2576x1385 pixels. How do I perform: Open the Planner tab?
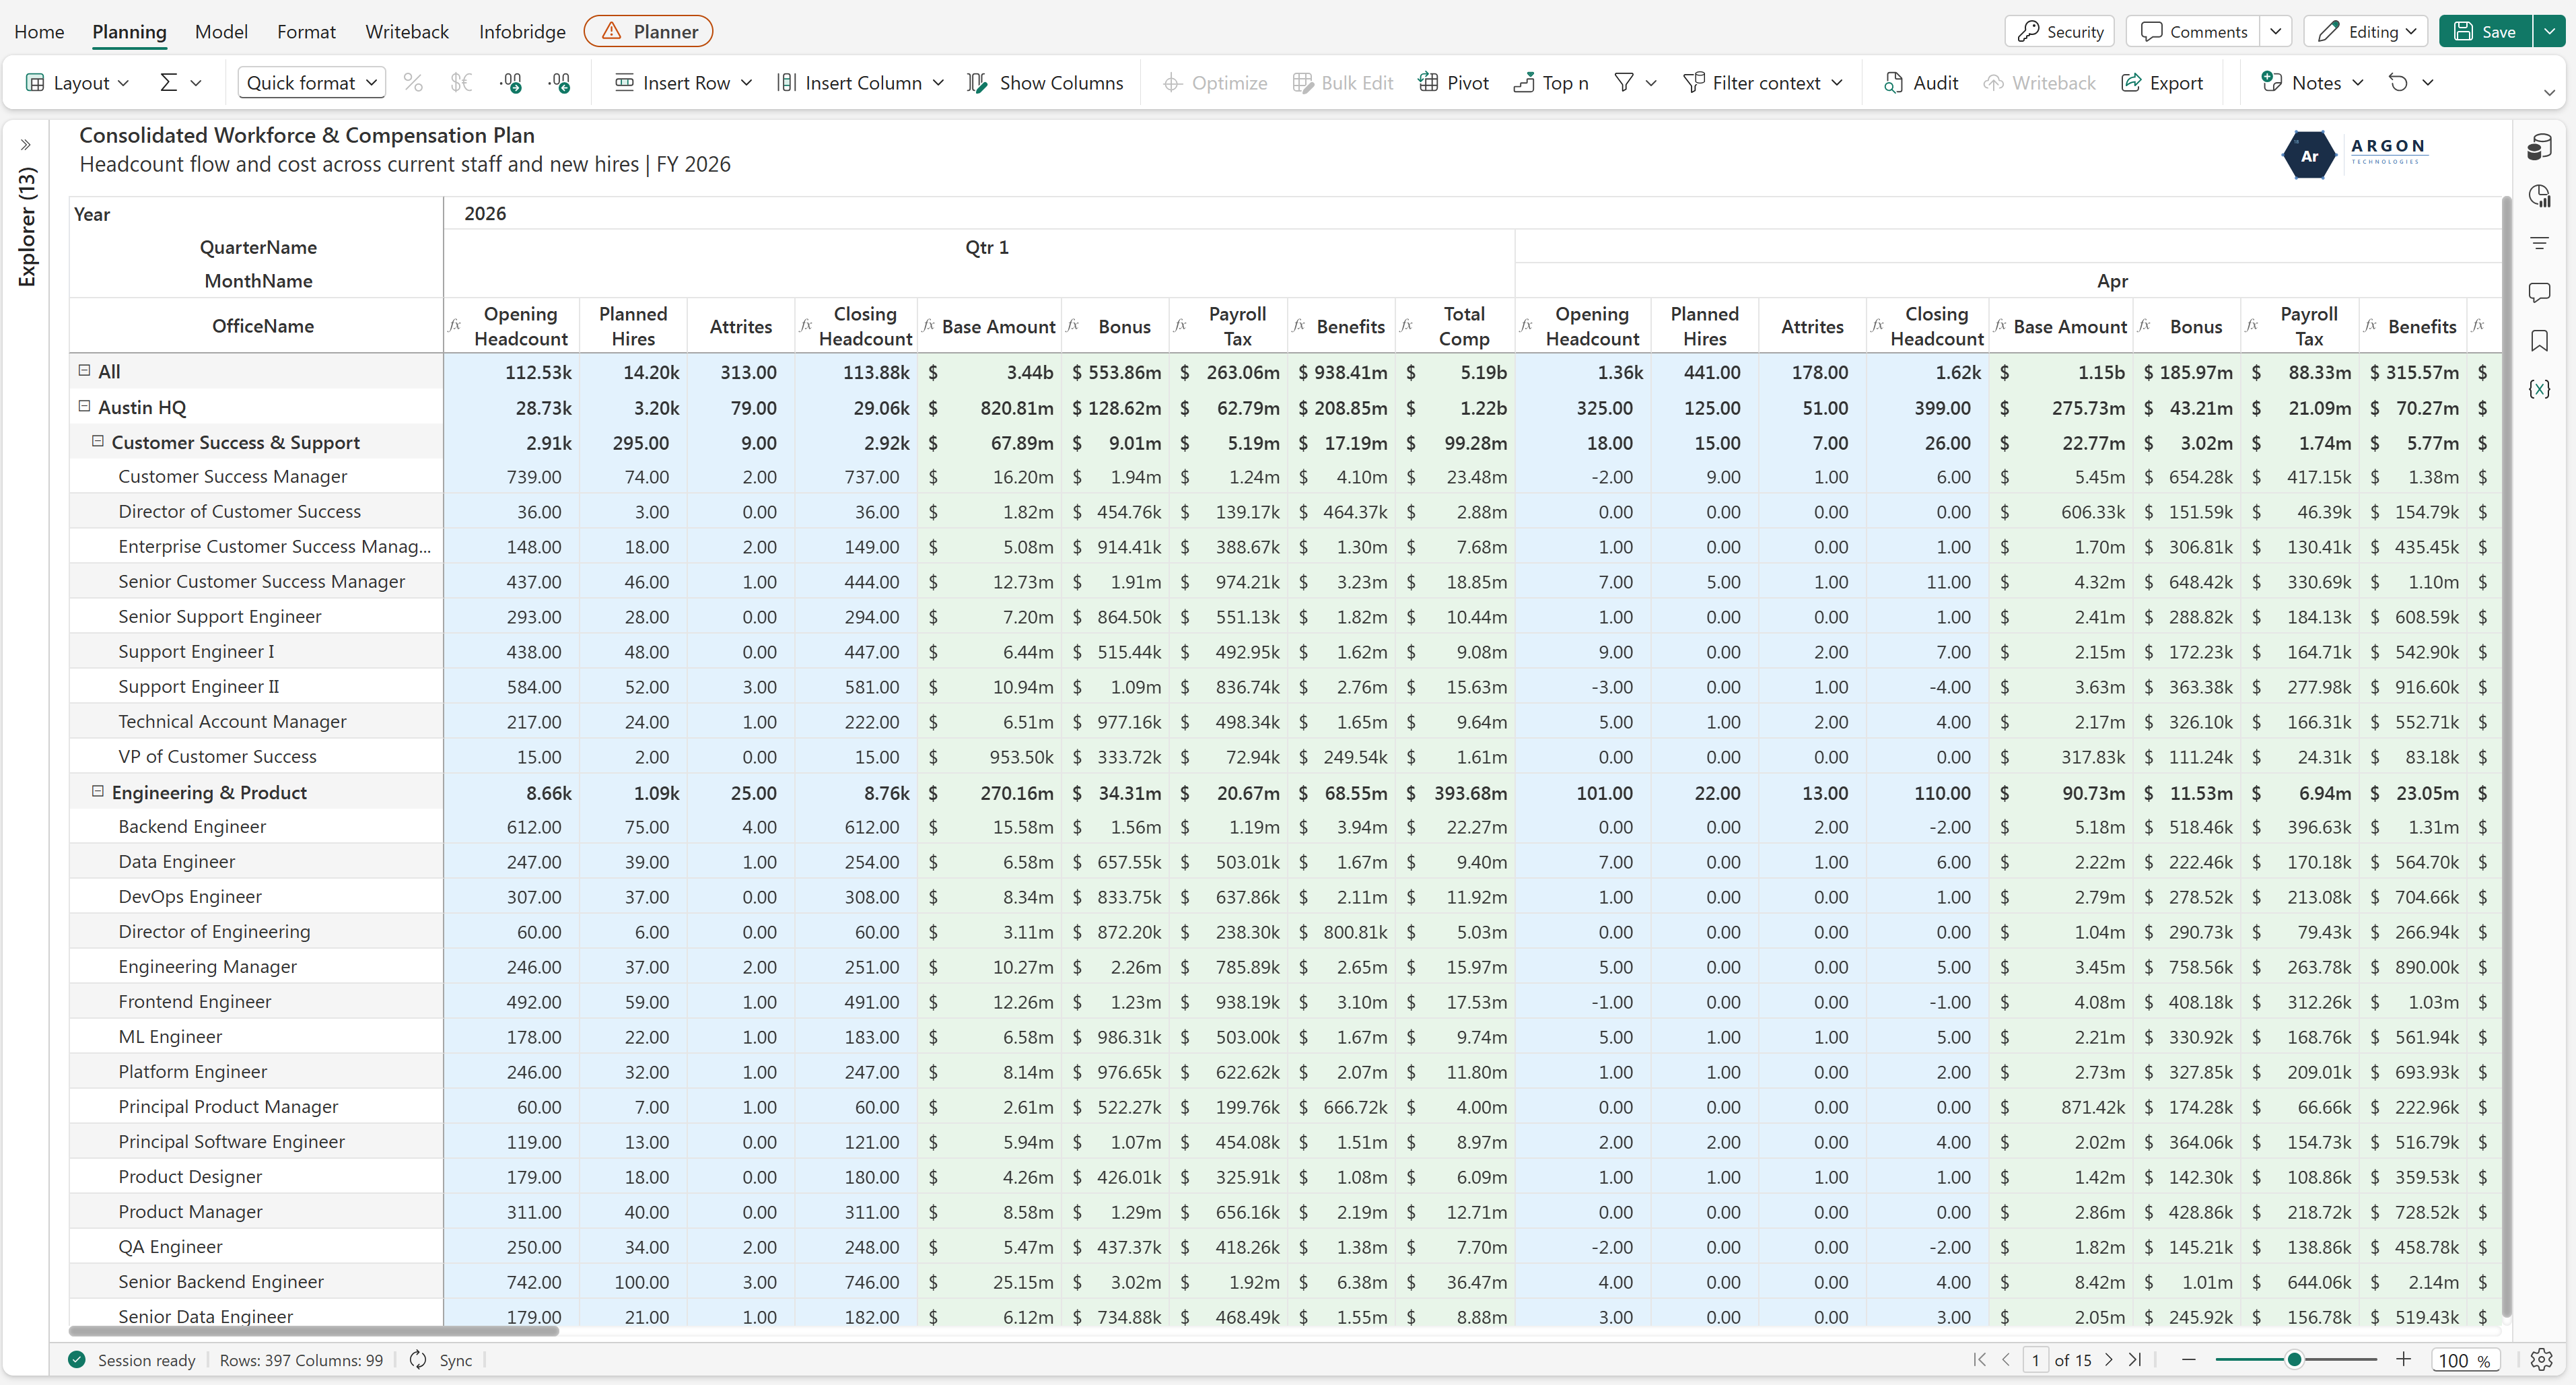pos(648,31)
